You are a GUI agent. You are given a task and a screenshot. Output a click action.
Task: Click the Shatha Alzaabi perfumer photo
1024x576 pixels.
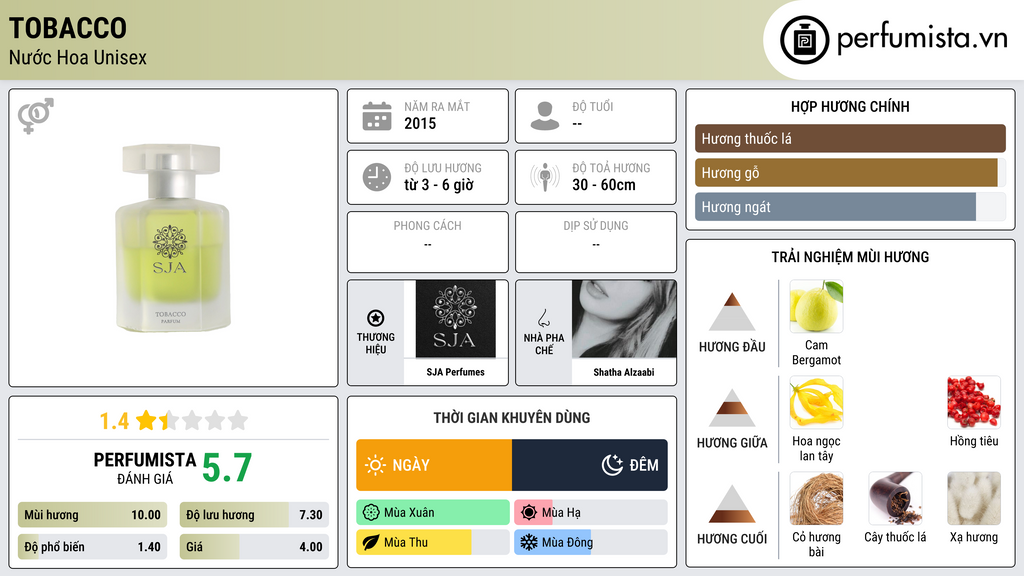pos(624,319)
